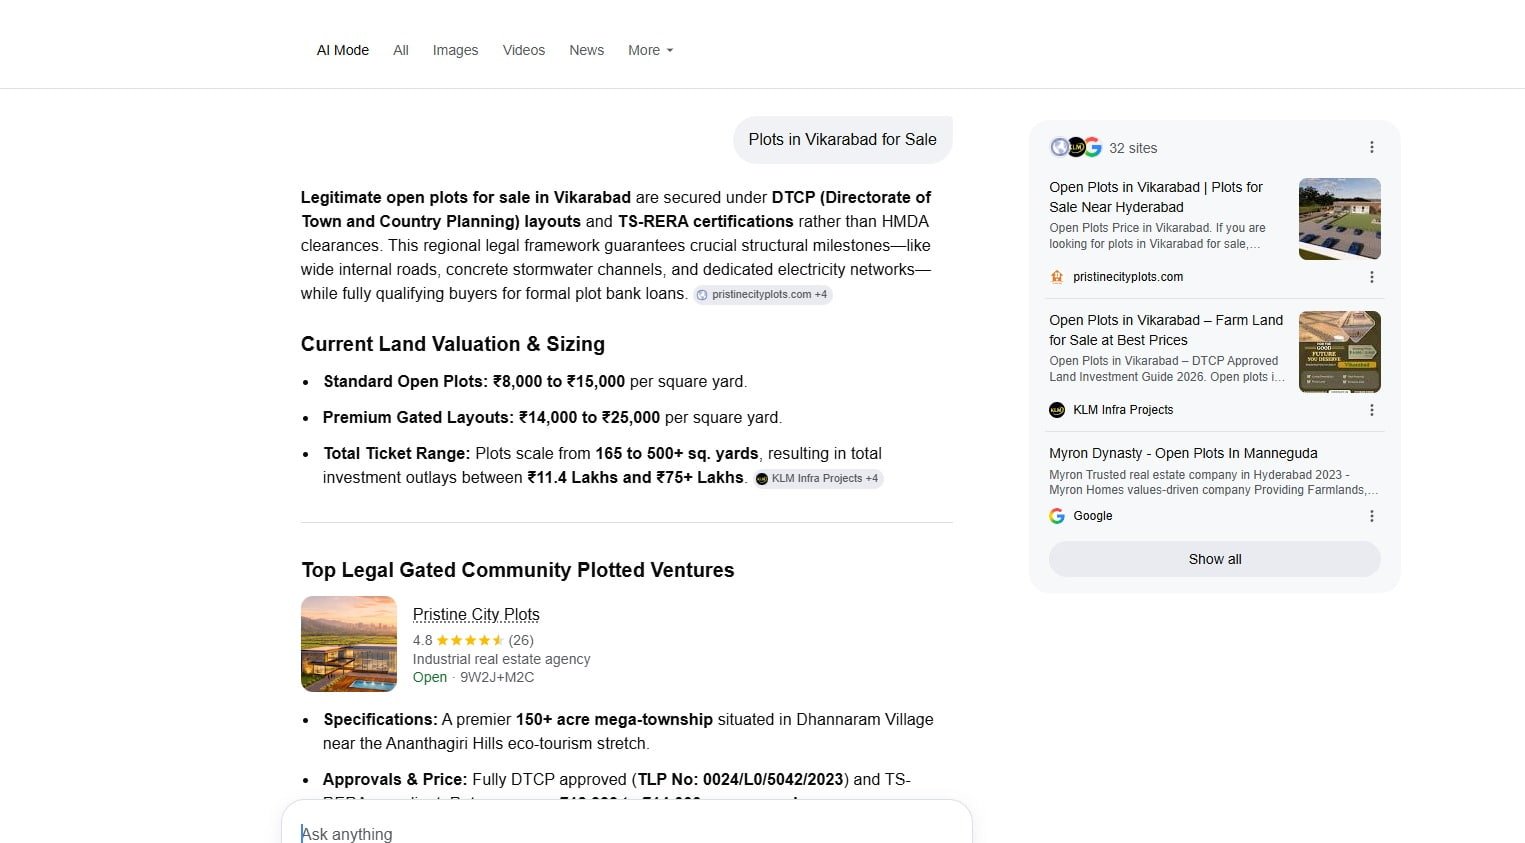Screen dimensions: 1525x843
Task: Open 'Open Plots in Vikarabad – Farm Land for Sale' link
Action: point(1166,330)
